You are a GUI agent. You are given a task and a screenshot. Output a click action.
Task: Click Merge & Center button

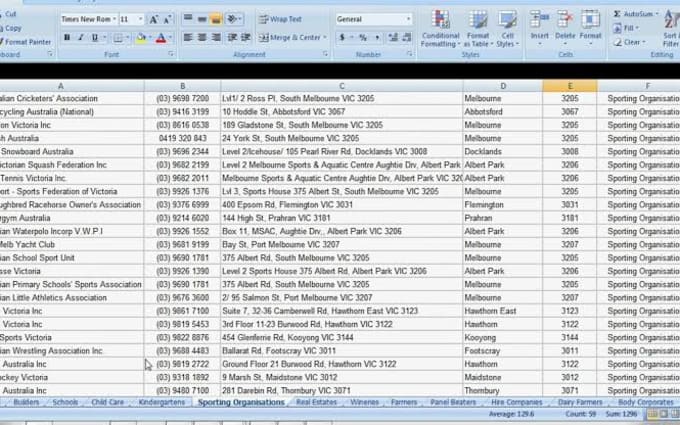[x=289, y=38]
